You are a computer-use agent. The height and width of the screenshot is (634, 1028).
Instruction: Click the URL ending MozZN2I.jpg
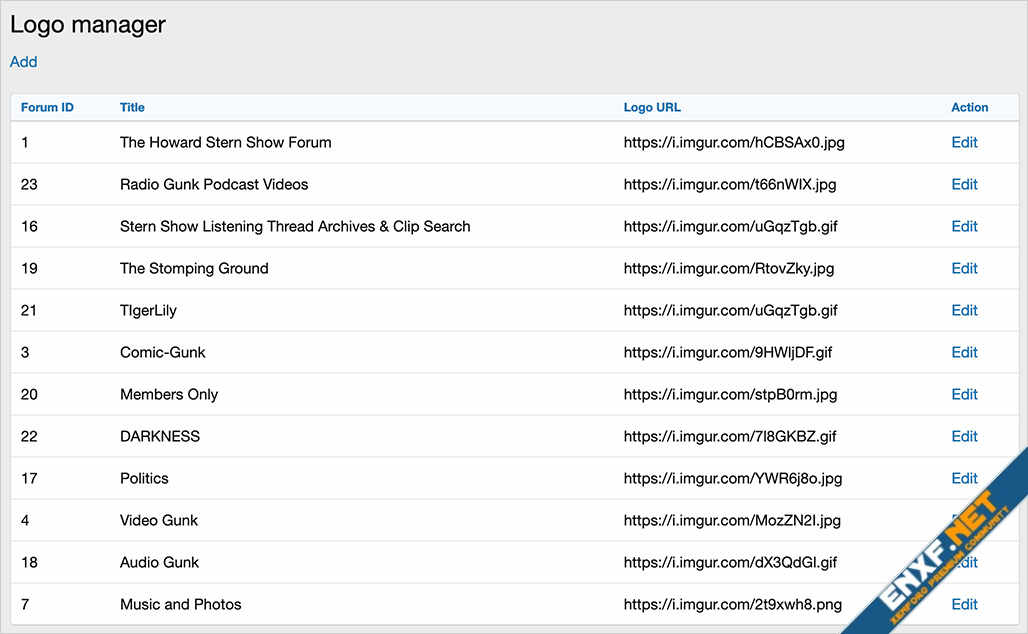pos(732,520)
